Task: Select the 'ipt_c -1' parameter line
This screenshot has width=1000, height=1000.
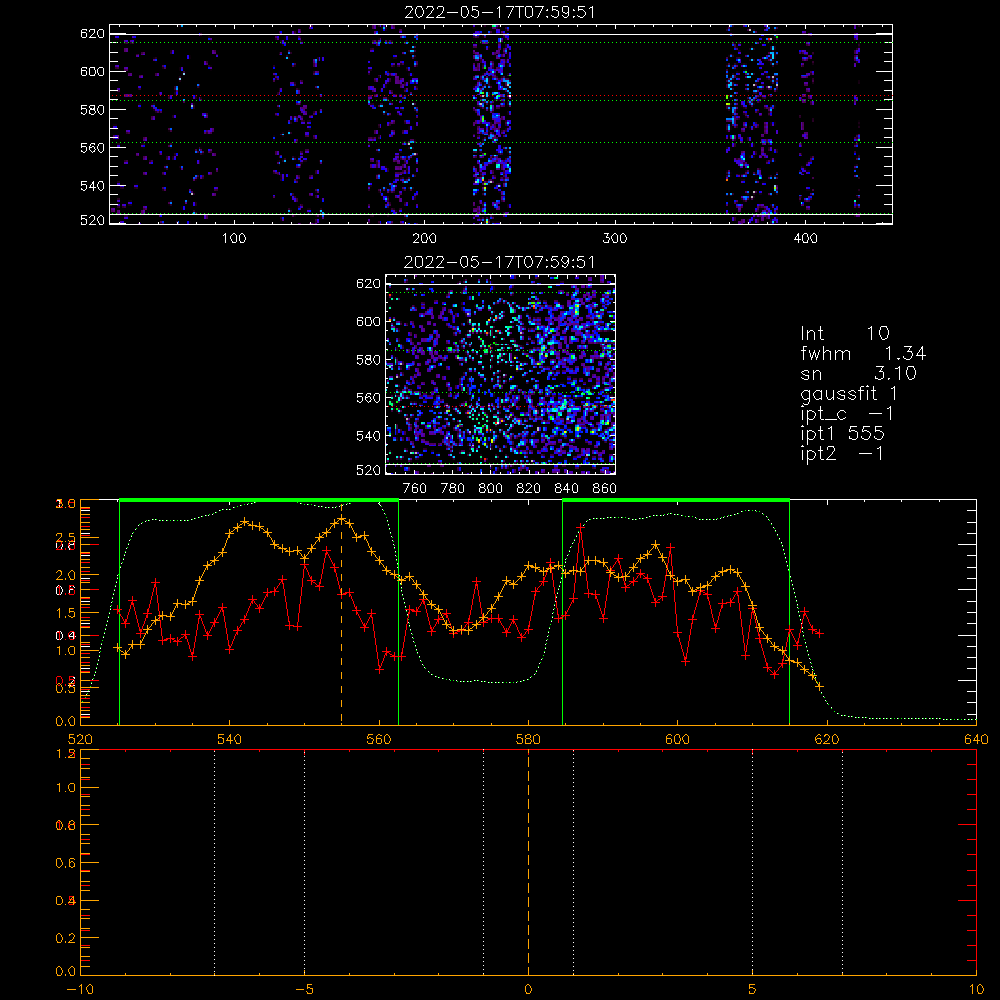Action: 847,414
